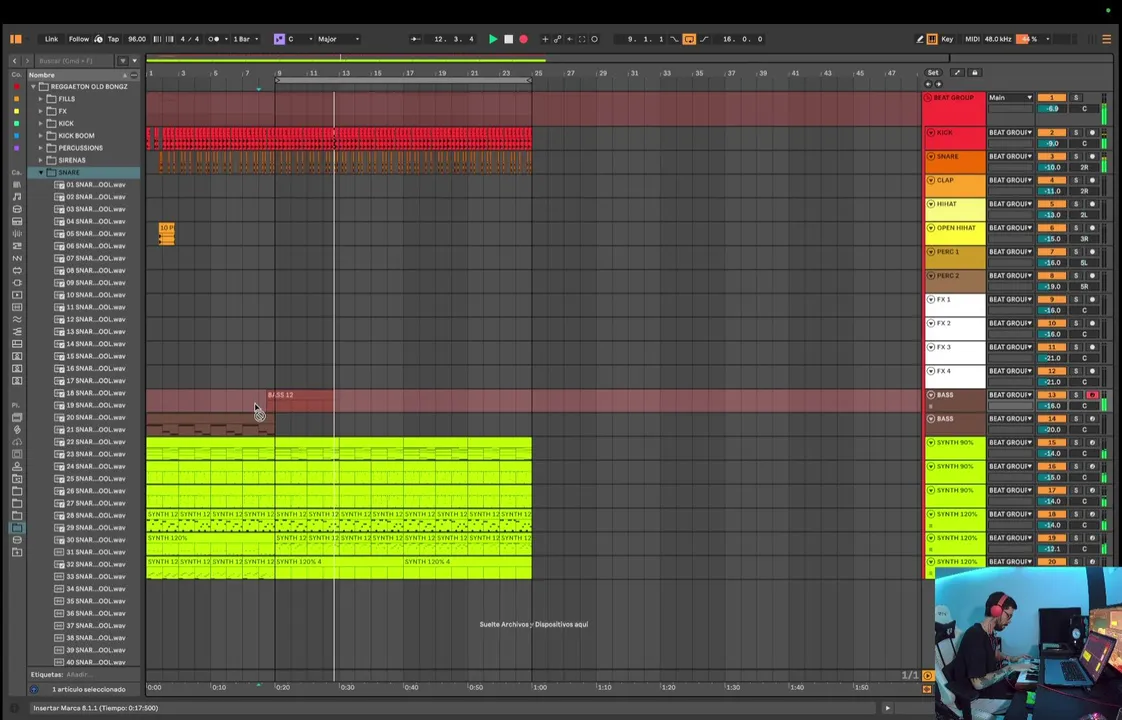Click the SNARE pan value 2R
The width and height of the screenshot is (1122, 720).
click(x=1084, y=167)
